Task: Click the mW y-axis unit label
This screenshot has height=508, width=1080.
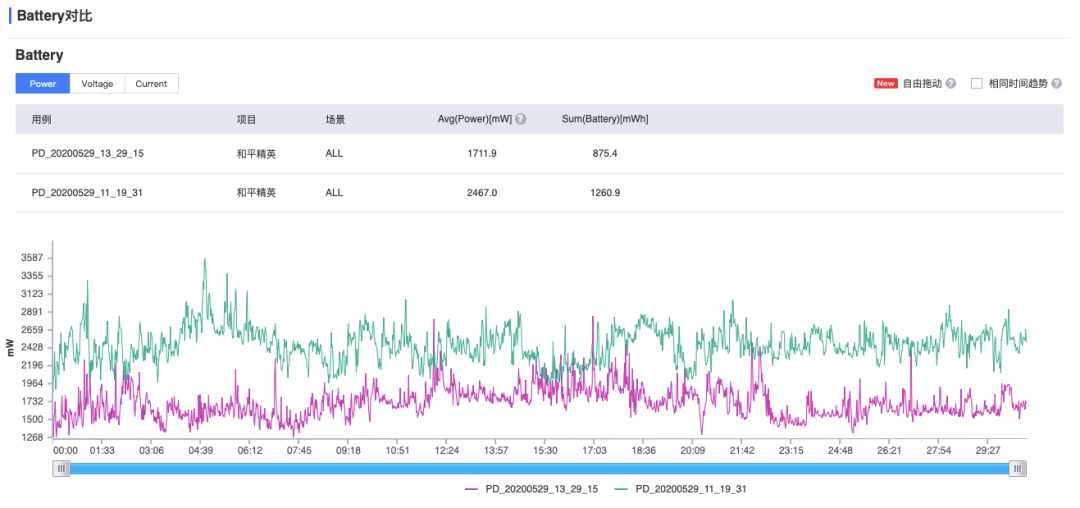Action: (11, 348)
